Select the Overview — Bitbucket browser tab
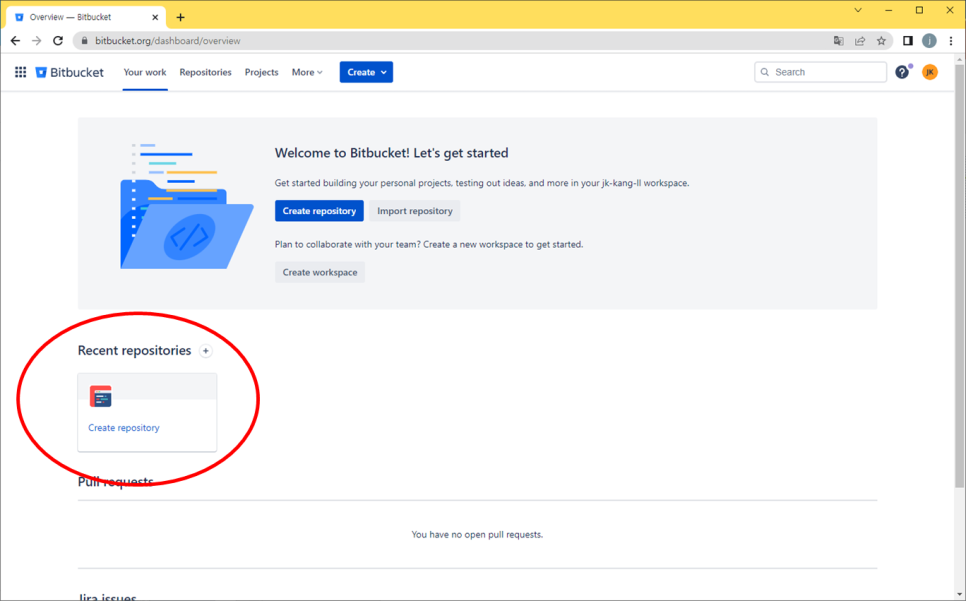 (86, 17)
